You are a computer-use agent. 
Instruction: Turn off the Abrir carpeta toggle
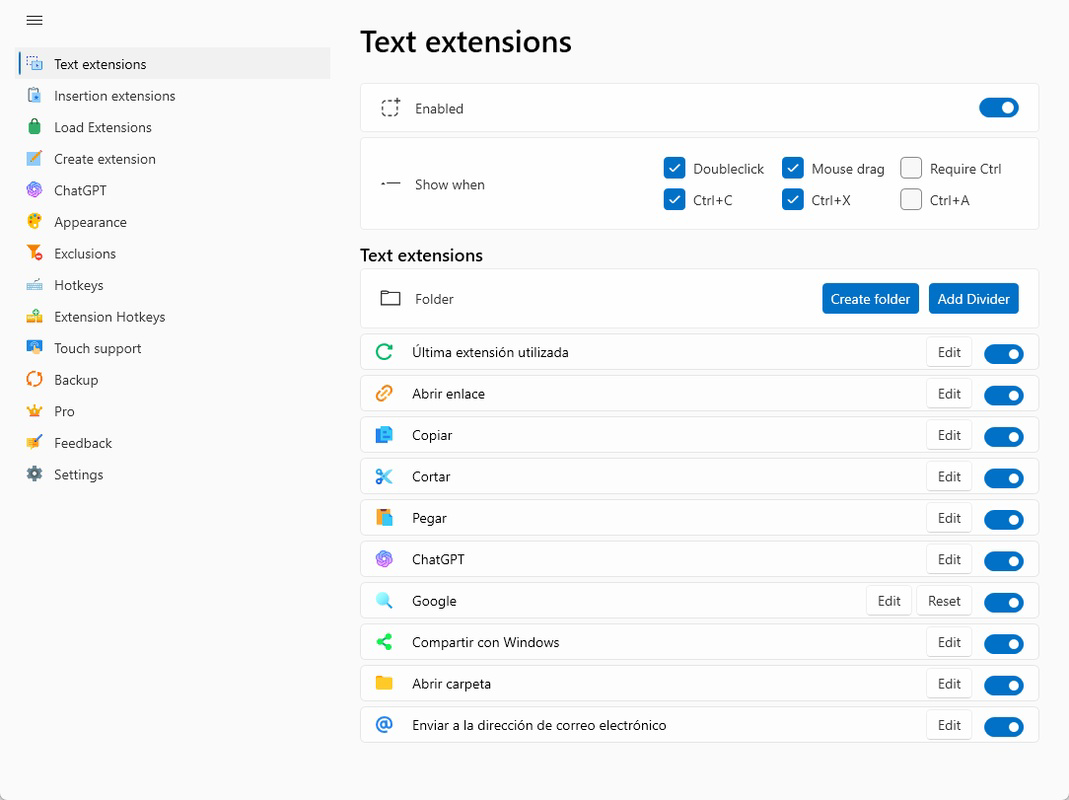pyautogui.click(x=1004, y=685)
